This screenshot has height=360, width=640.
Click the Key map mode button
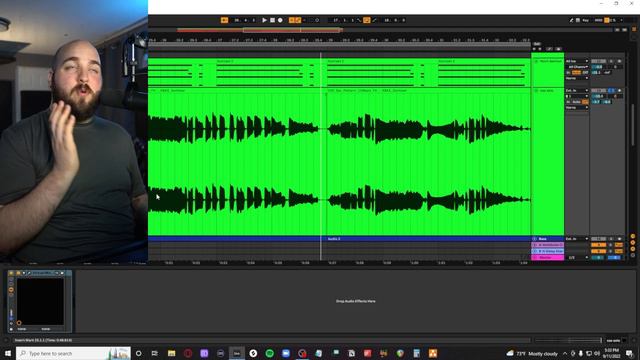pyautogui.click(x=586, y=20)
